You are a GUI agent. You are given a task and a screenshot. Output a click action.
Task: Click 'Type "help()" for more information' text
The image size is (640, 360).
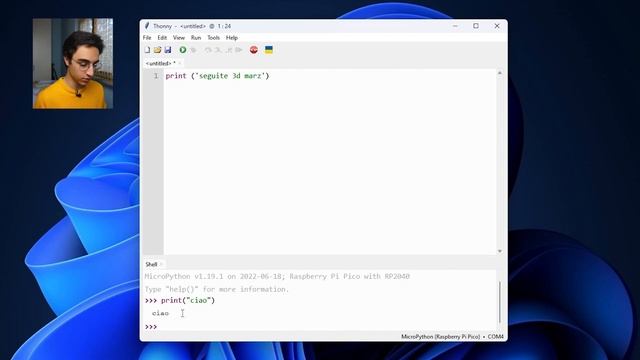(x=216, y=289)
